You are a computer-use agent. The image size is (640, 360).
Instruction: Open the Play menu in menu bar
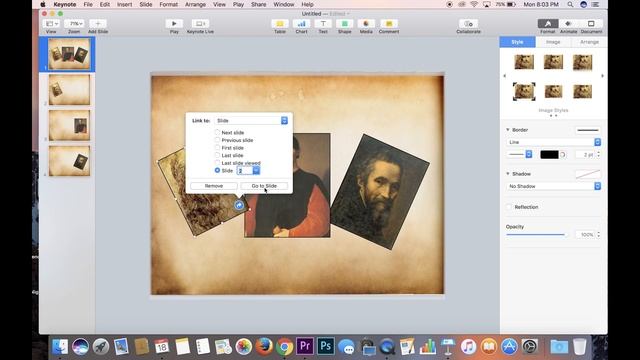238,4
